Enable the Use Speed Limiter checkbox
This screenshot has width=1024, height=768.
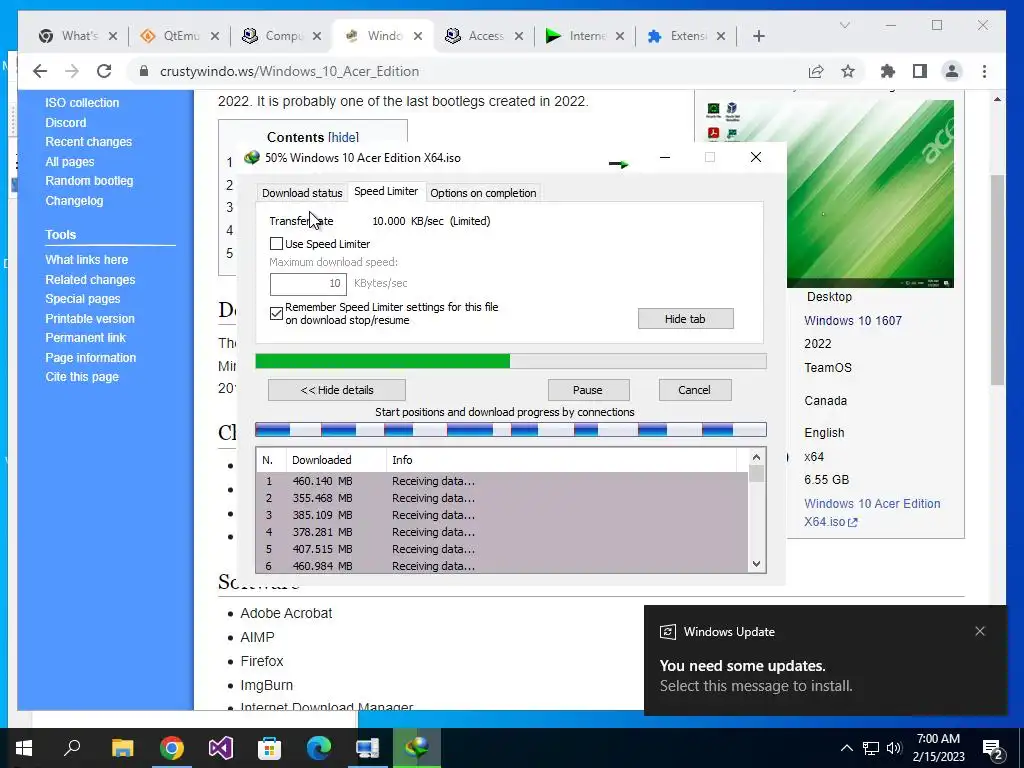(276, 244)
